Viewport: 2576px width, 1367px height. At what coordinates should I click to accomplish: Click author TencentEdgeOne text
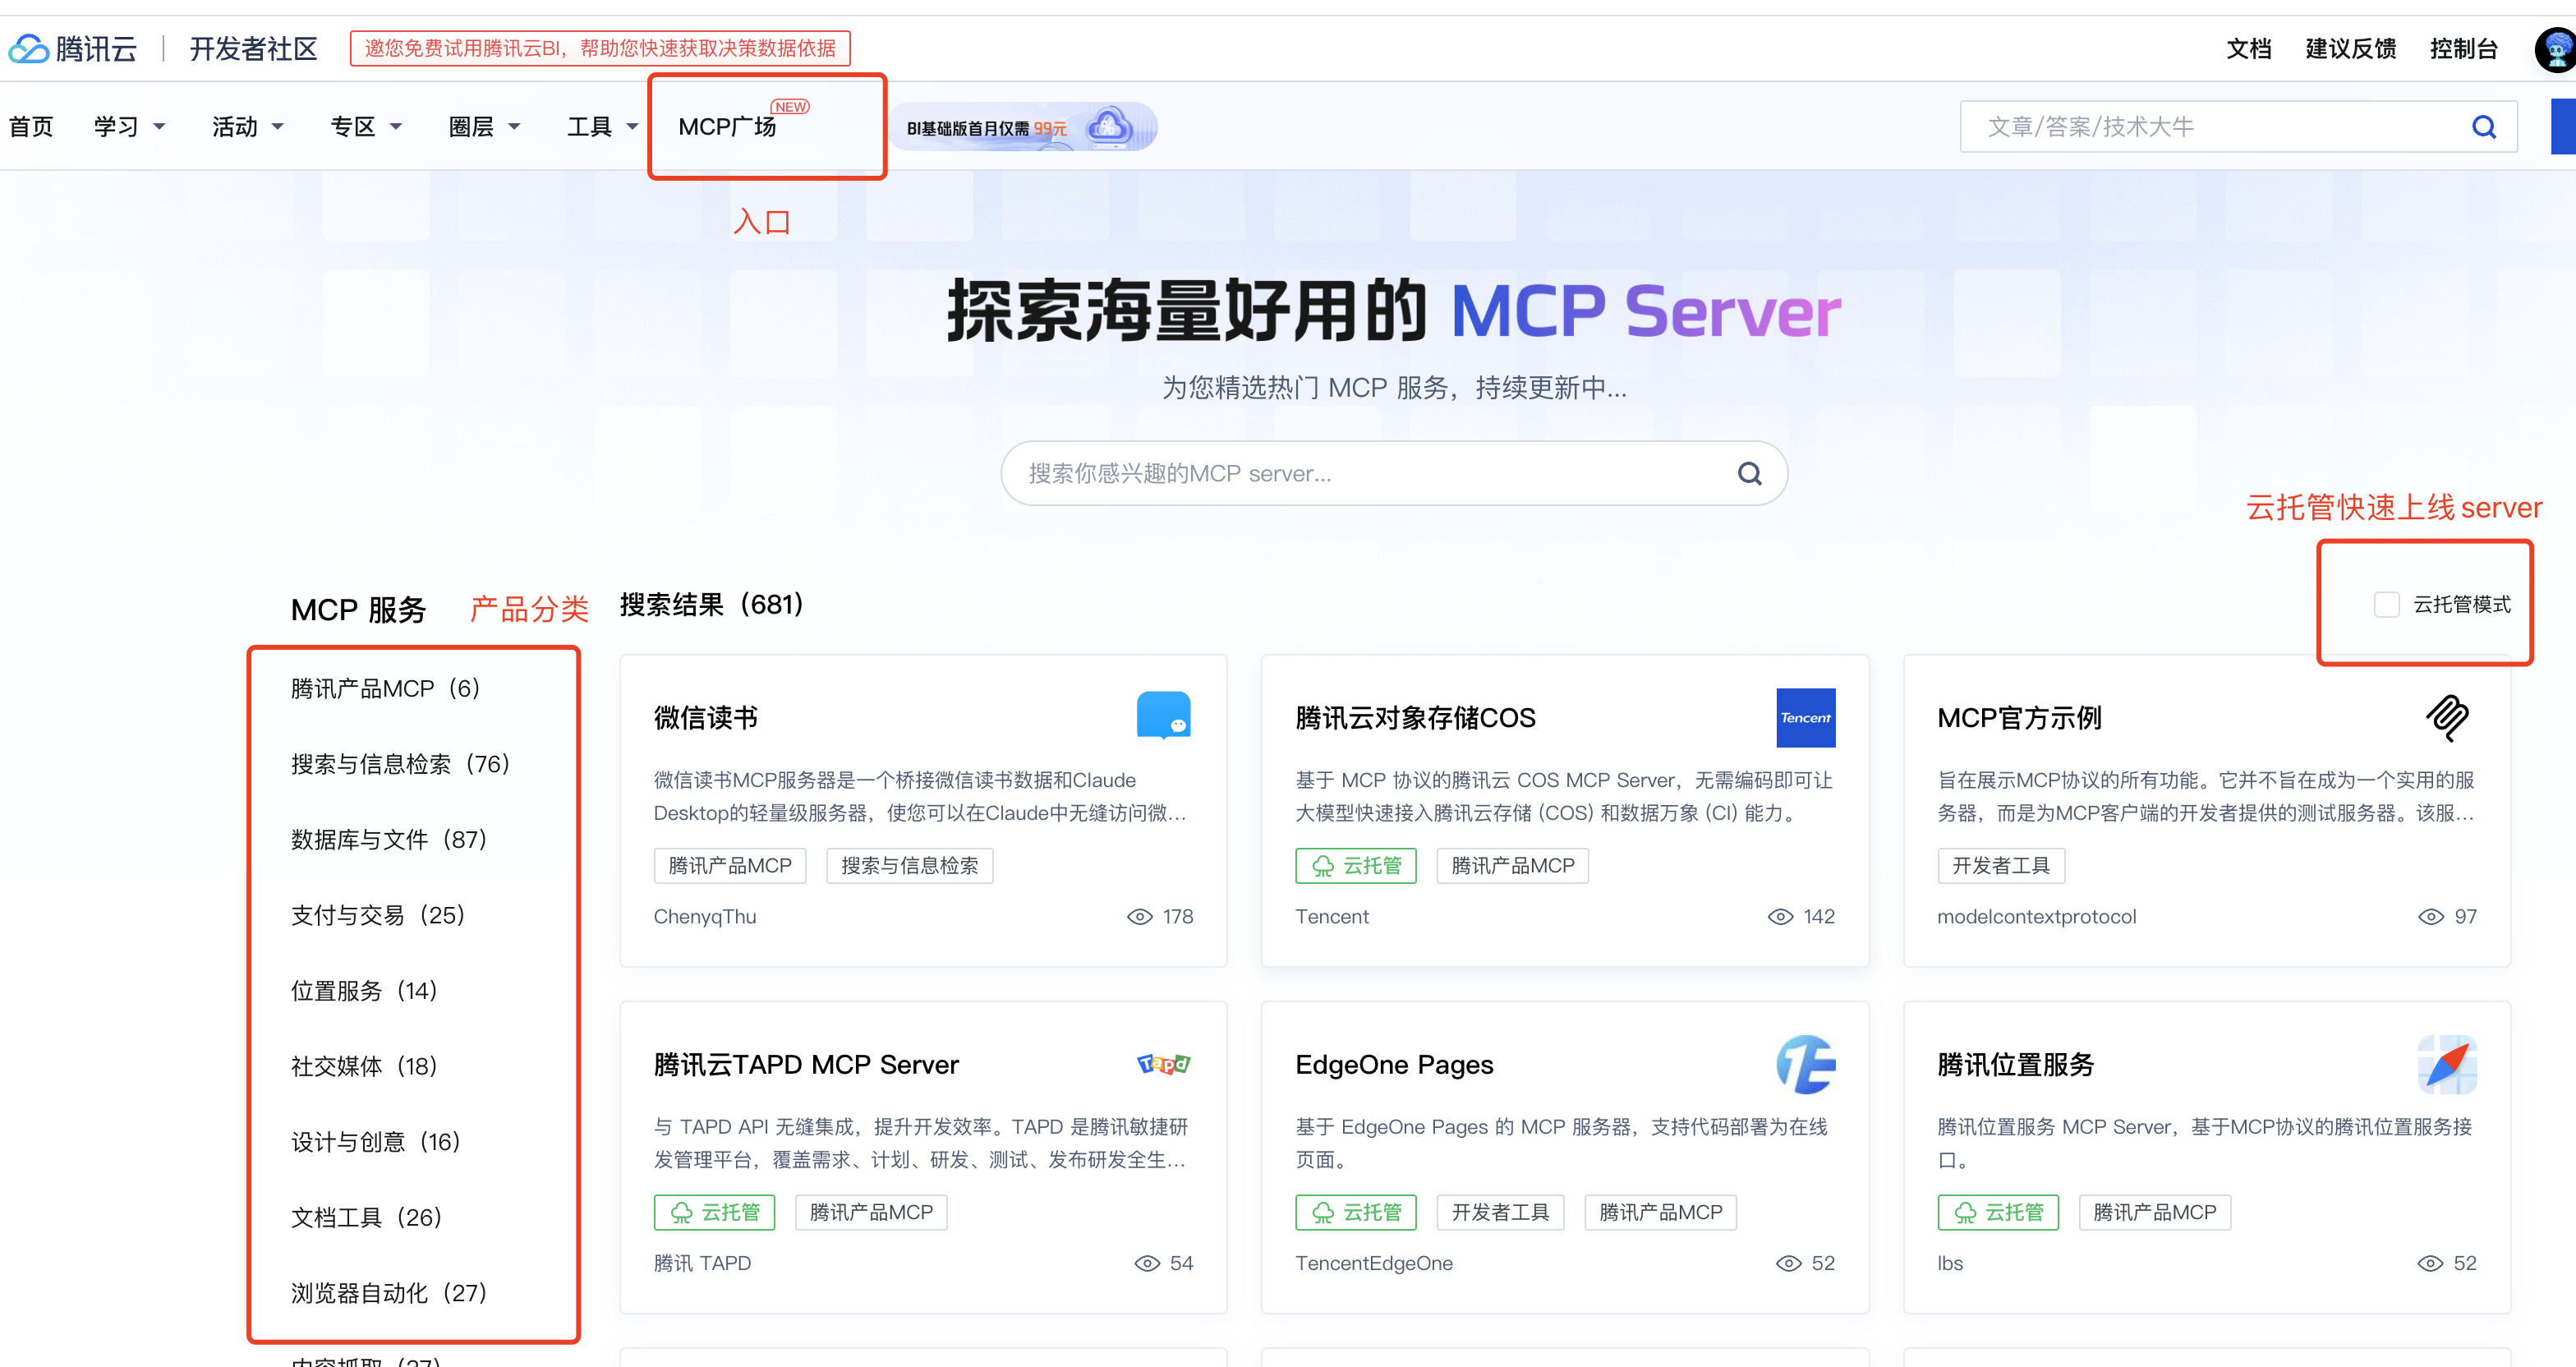[x=1373, y=1264]
